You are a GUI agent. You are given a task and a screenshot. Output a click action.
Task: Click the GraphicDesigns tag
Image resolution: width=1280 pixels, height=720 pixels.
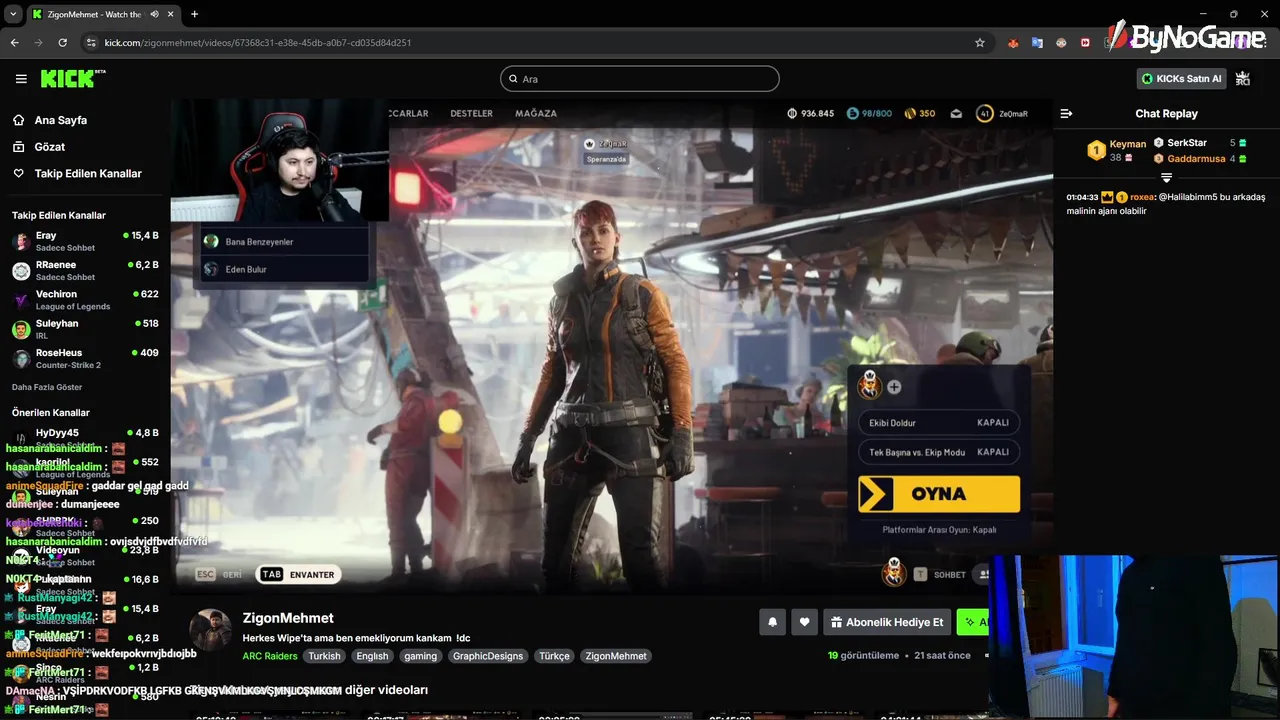pyautogui.click(x=488, y=656)
